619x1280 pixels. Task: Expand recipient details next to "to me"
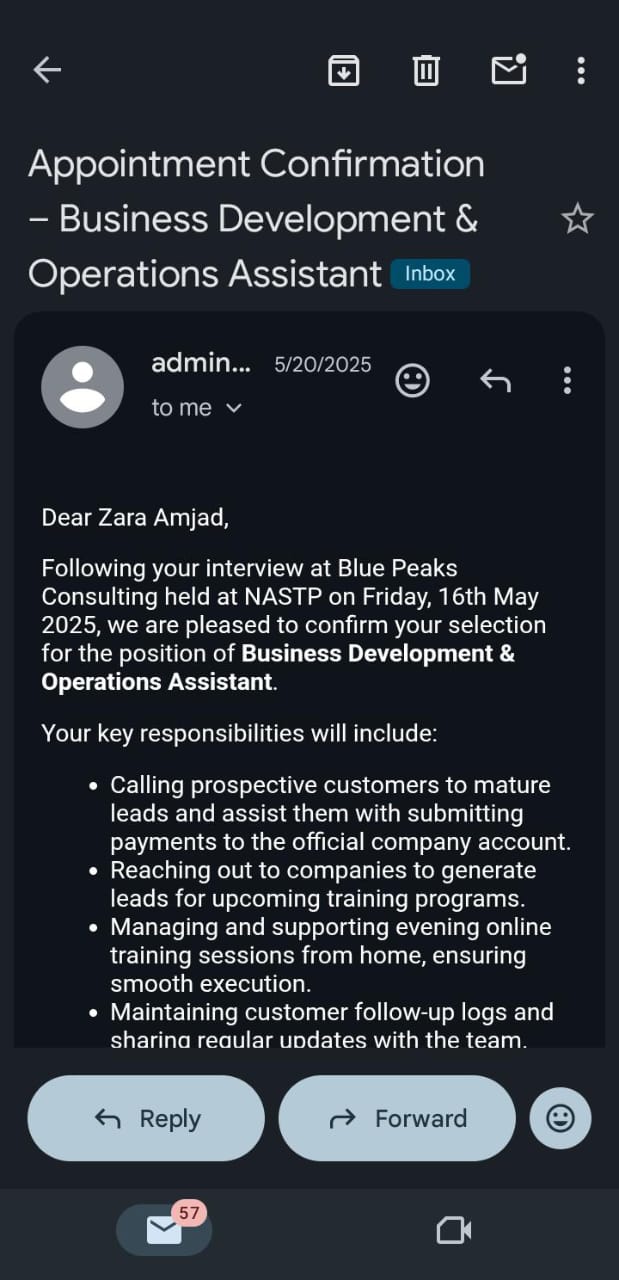click(x=235, y=408)
